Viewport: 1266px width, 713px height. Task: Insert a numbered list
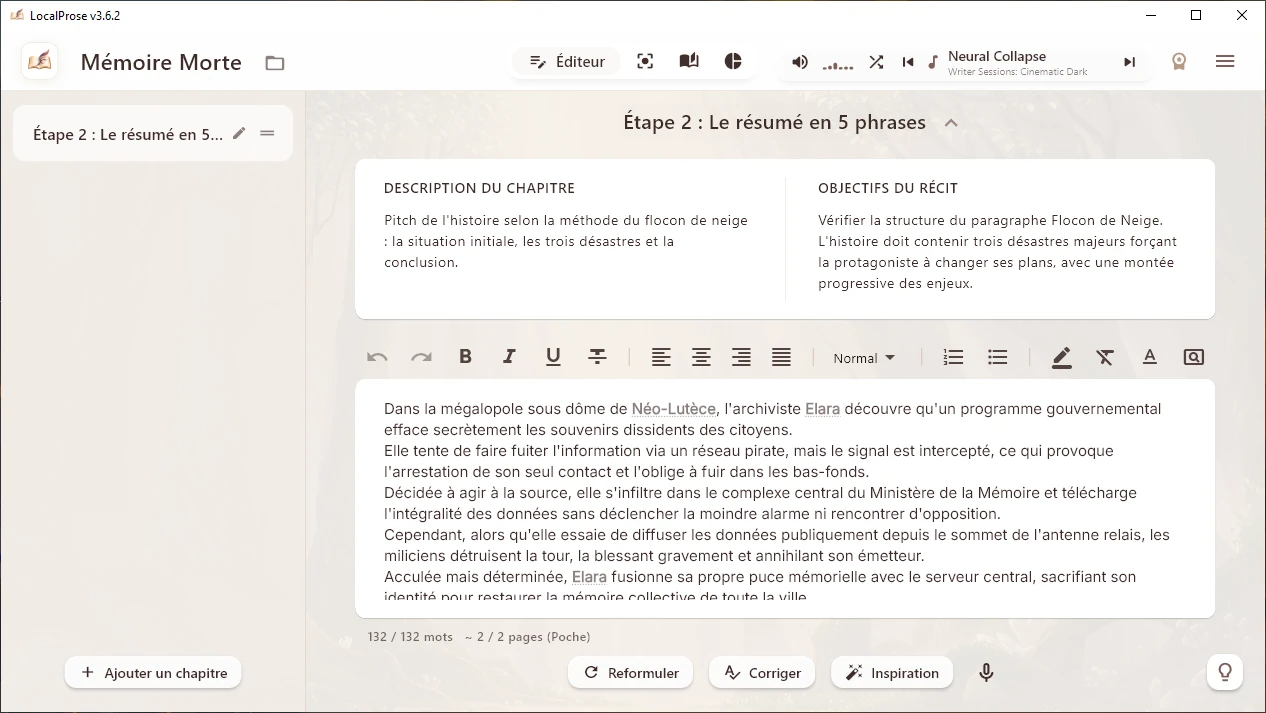pyautogui.click(x=953, y=357)
